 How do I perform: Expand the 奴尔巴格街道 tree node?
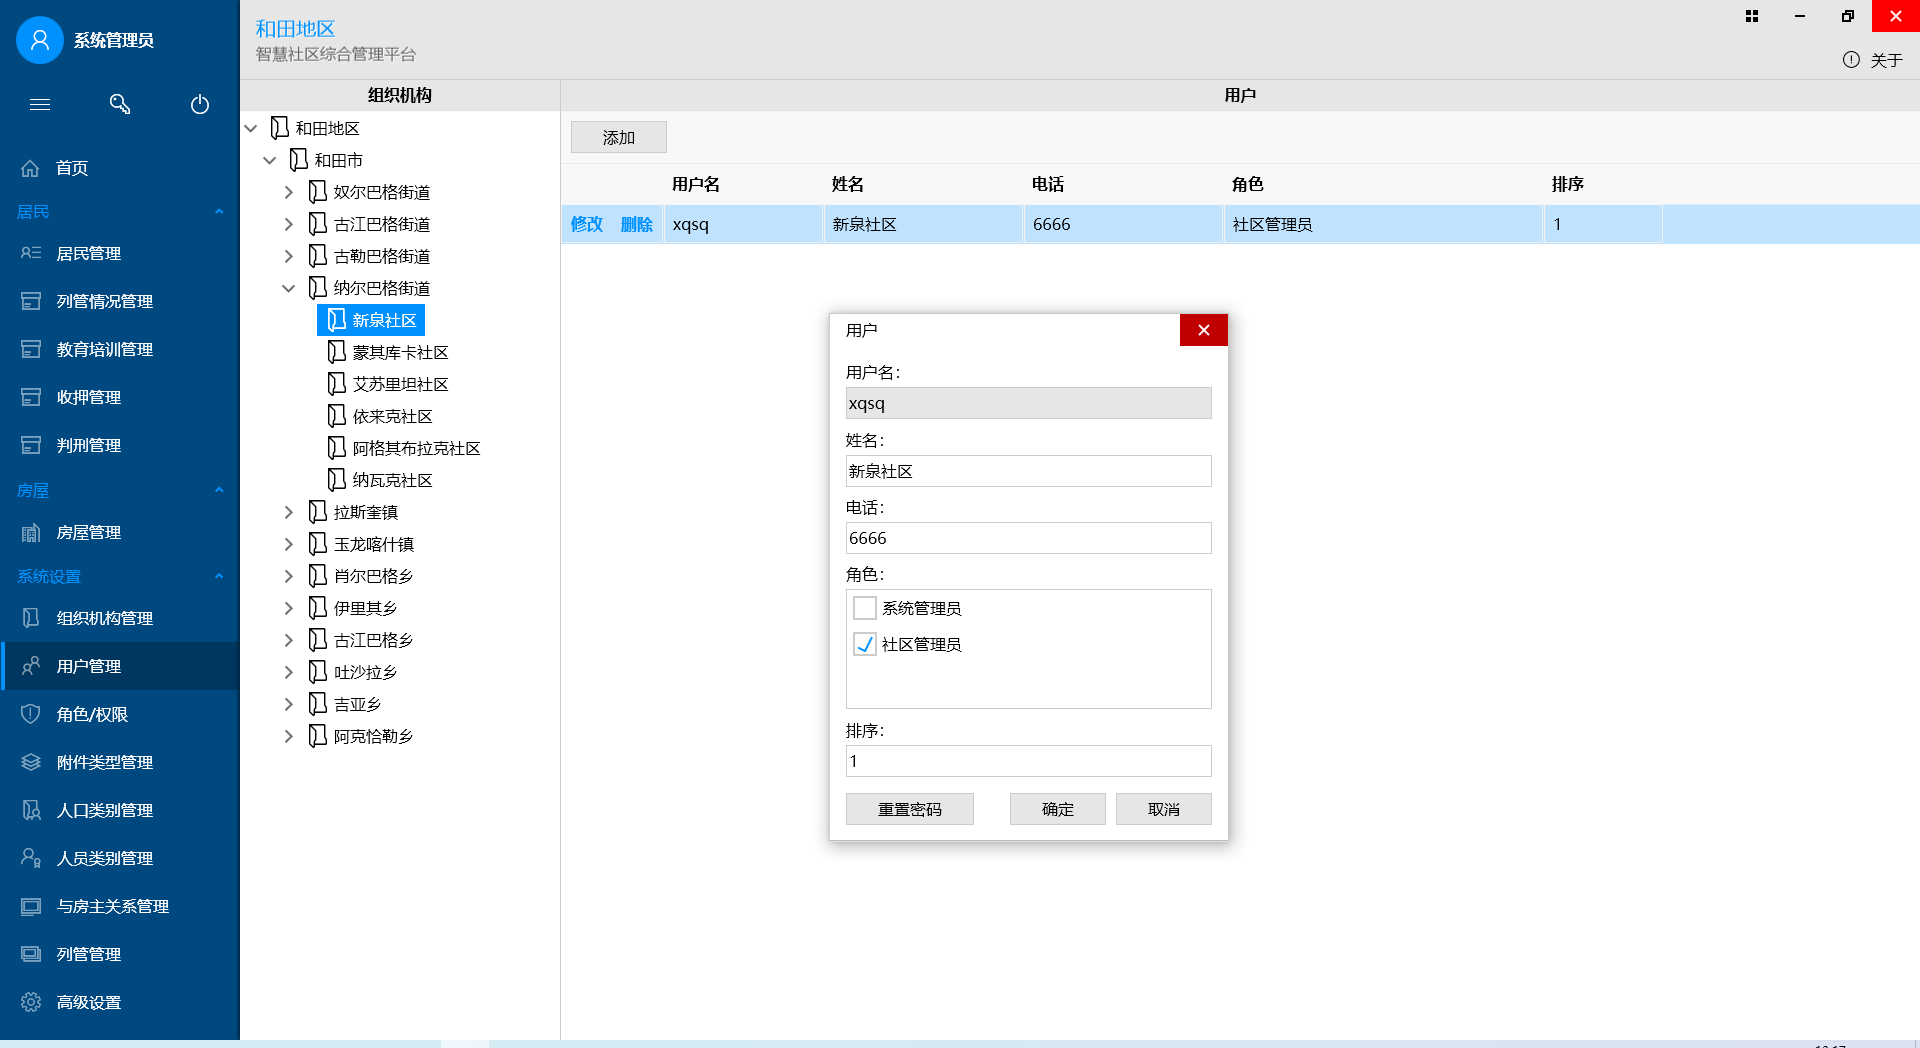[289, 192]
